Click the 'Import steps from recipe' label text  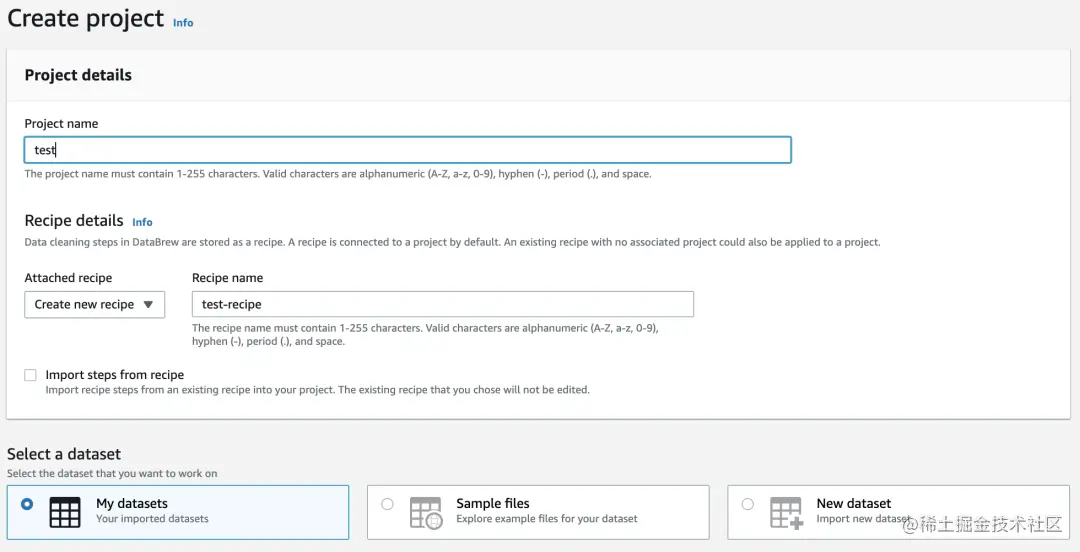point(115,375)
